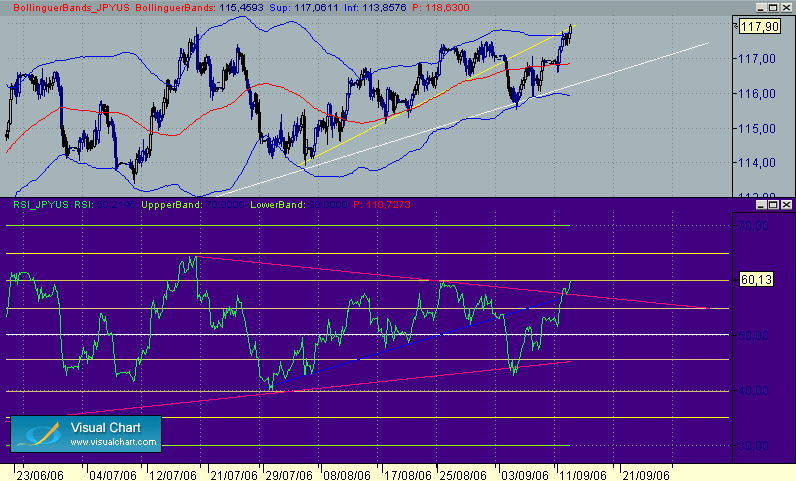Viewport: 796px width, 481px height.
Task: Click the 11/09/06 date label
Action: tap(583, 475)
